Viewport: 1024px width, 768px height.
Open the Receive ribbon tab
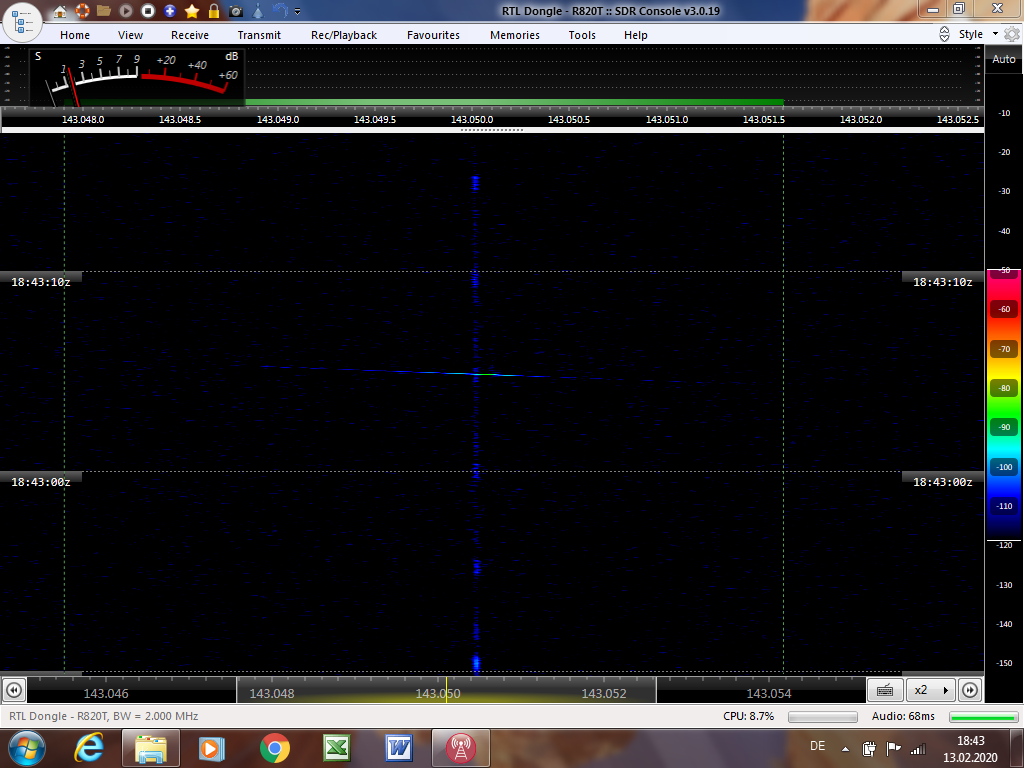click(190, 35)
